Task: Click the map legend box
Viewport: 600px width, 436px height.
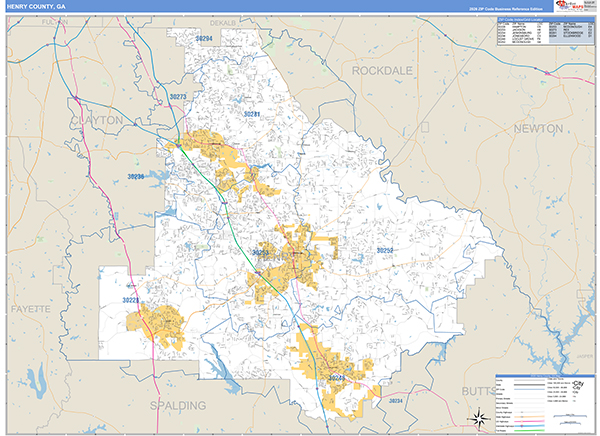Action: (545, 403)
